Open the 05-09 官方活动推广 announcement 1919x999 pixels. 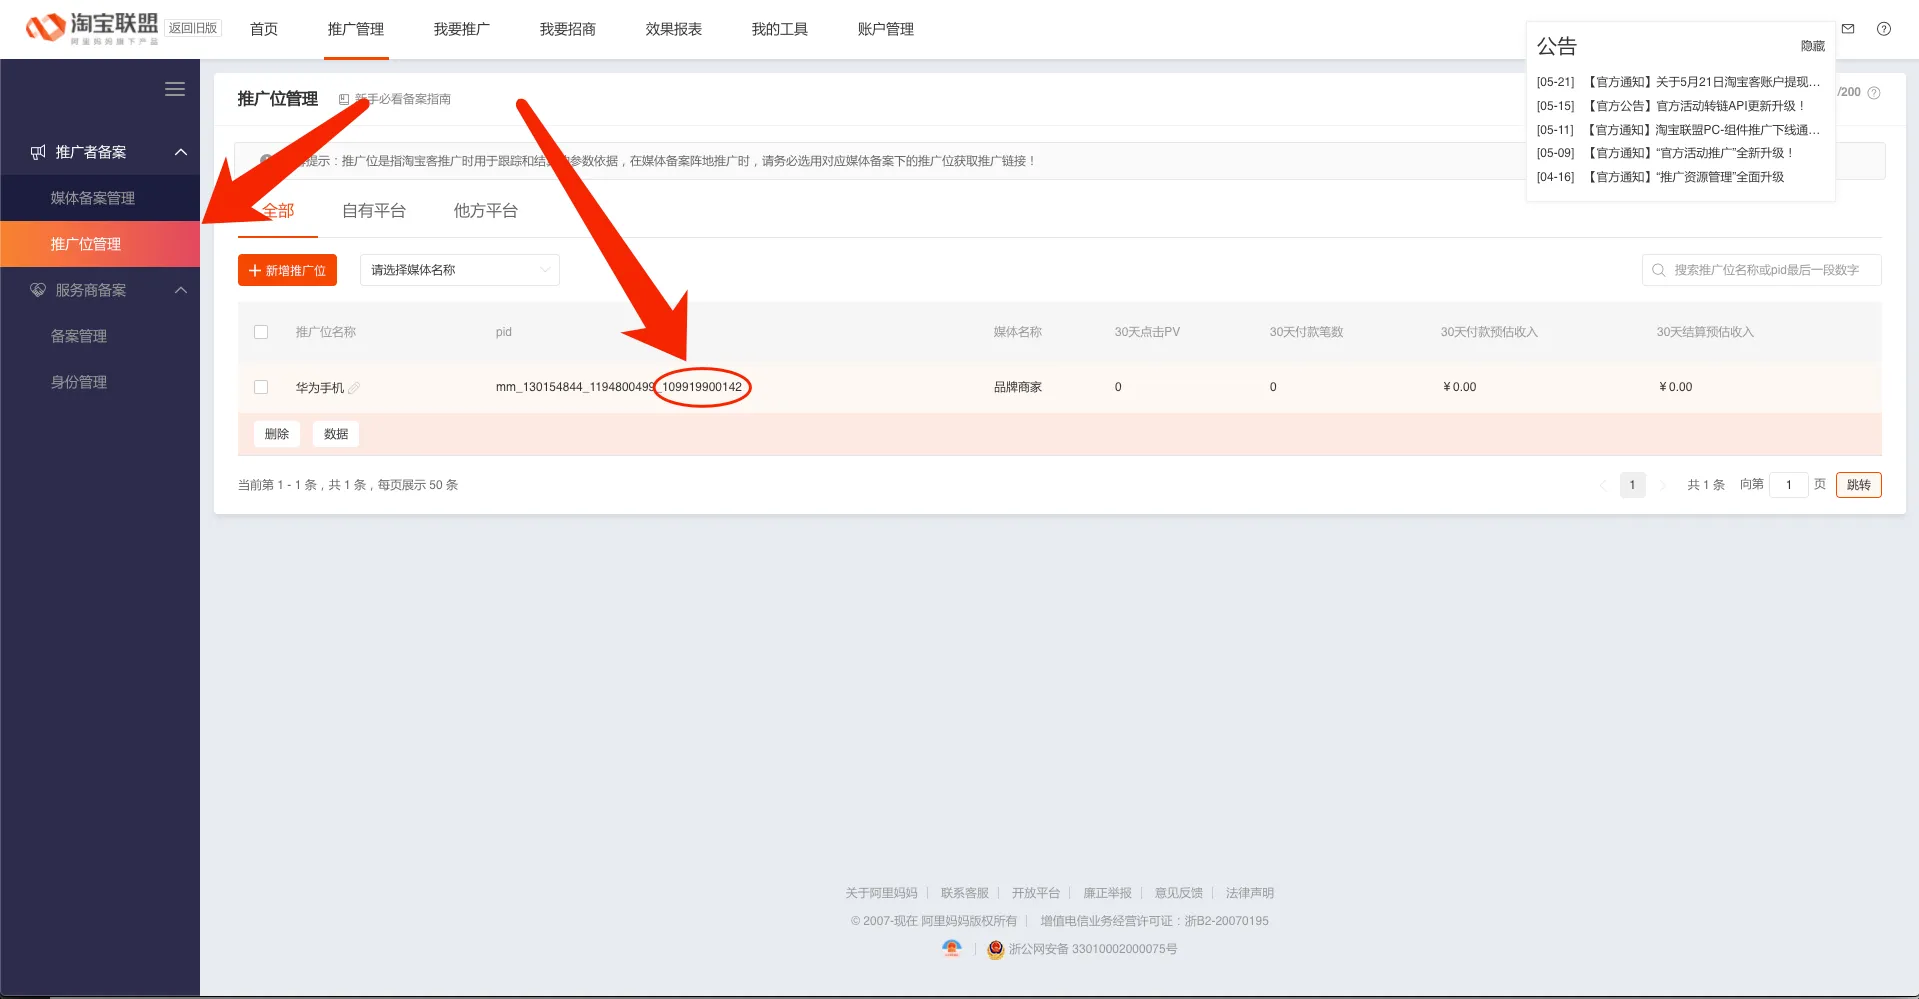[x=1666, y=153]
